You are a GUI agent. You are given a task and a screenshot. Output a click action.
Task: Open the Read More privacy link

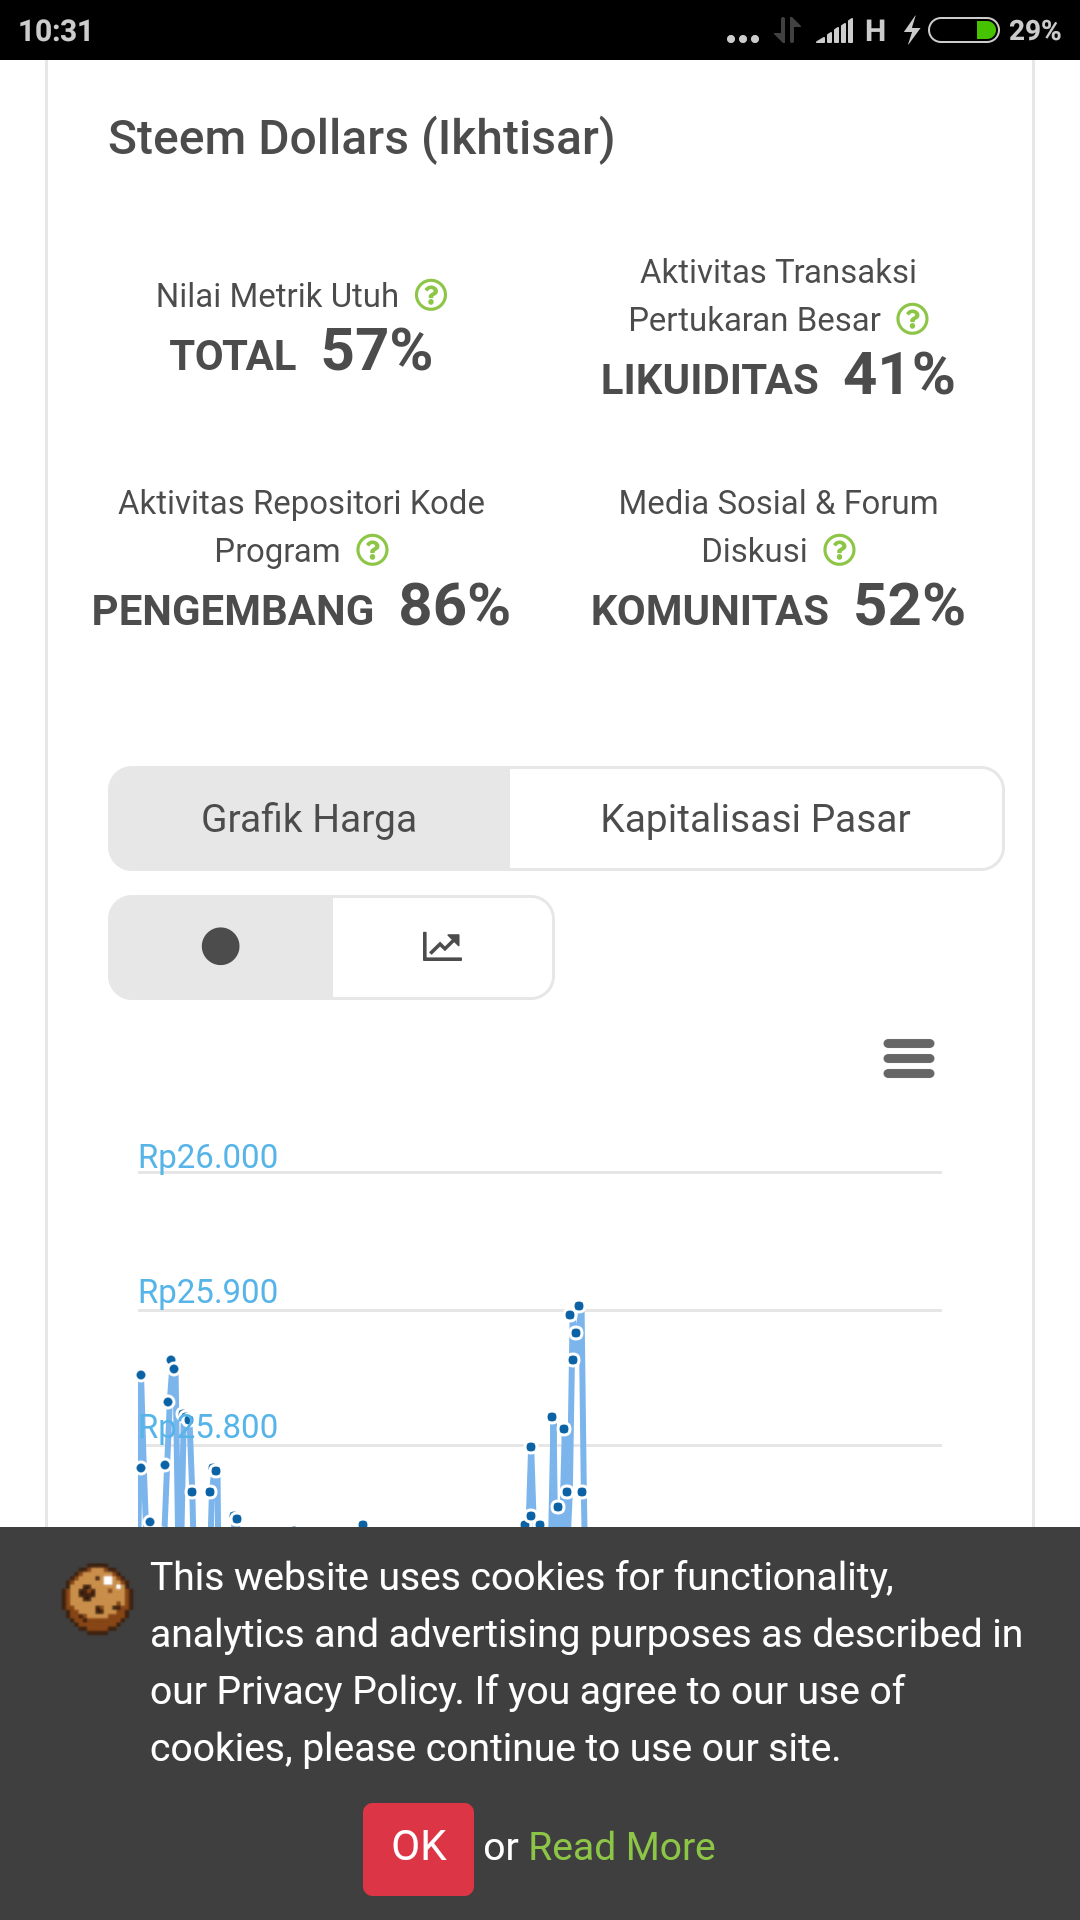click(x=621, y=1847)
